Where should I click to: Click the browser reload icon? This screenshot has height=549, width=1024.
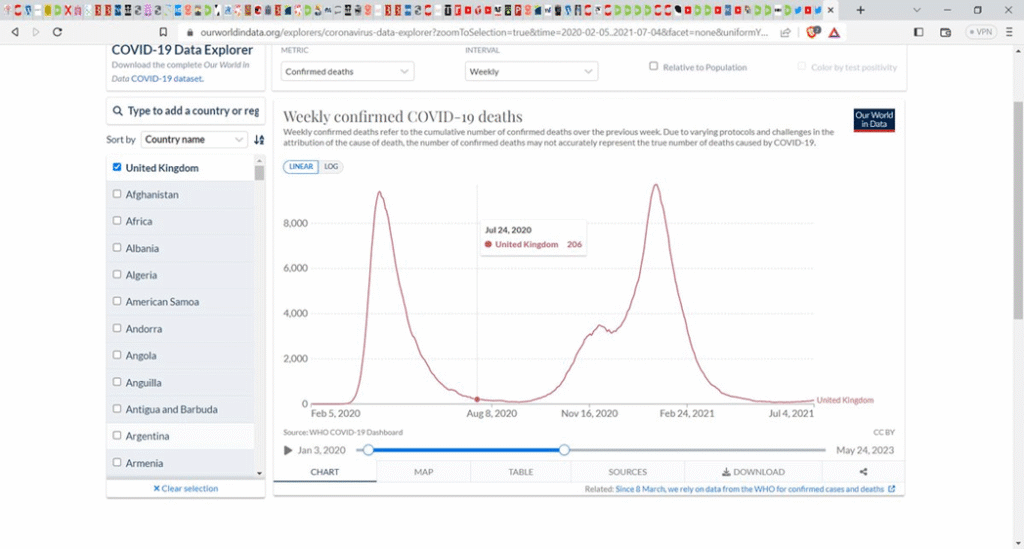[57, 31]
